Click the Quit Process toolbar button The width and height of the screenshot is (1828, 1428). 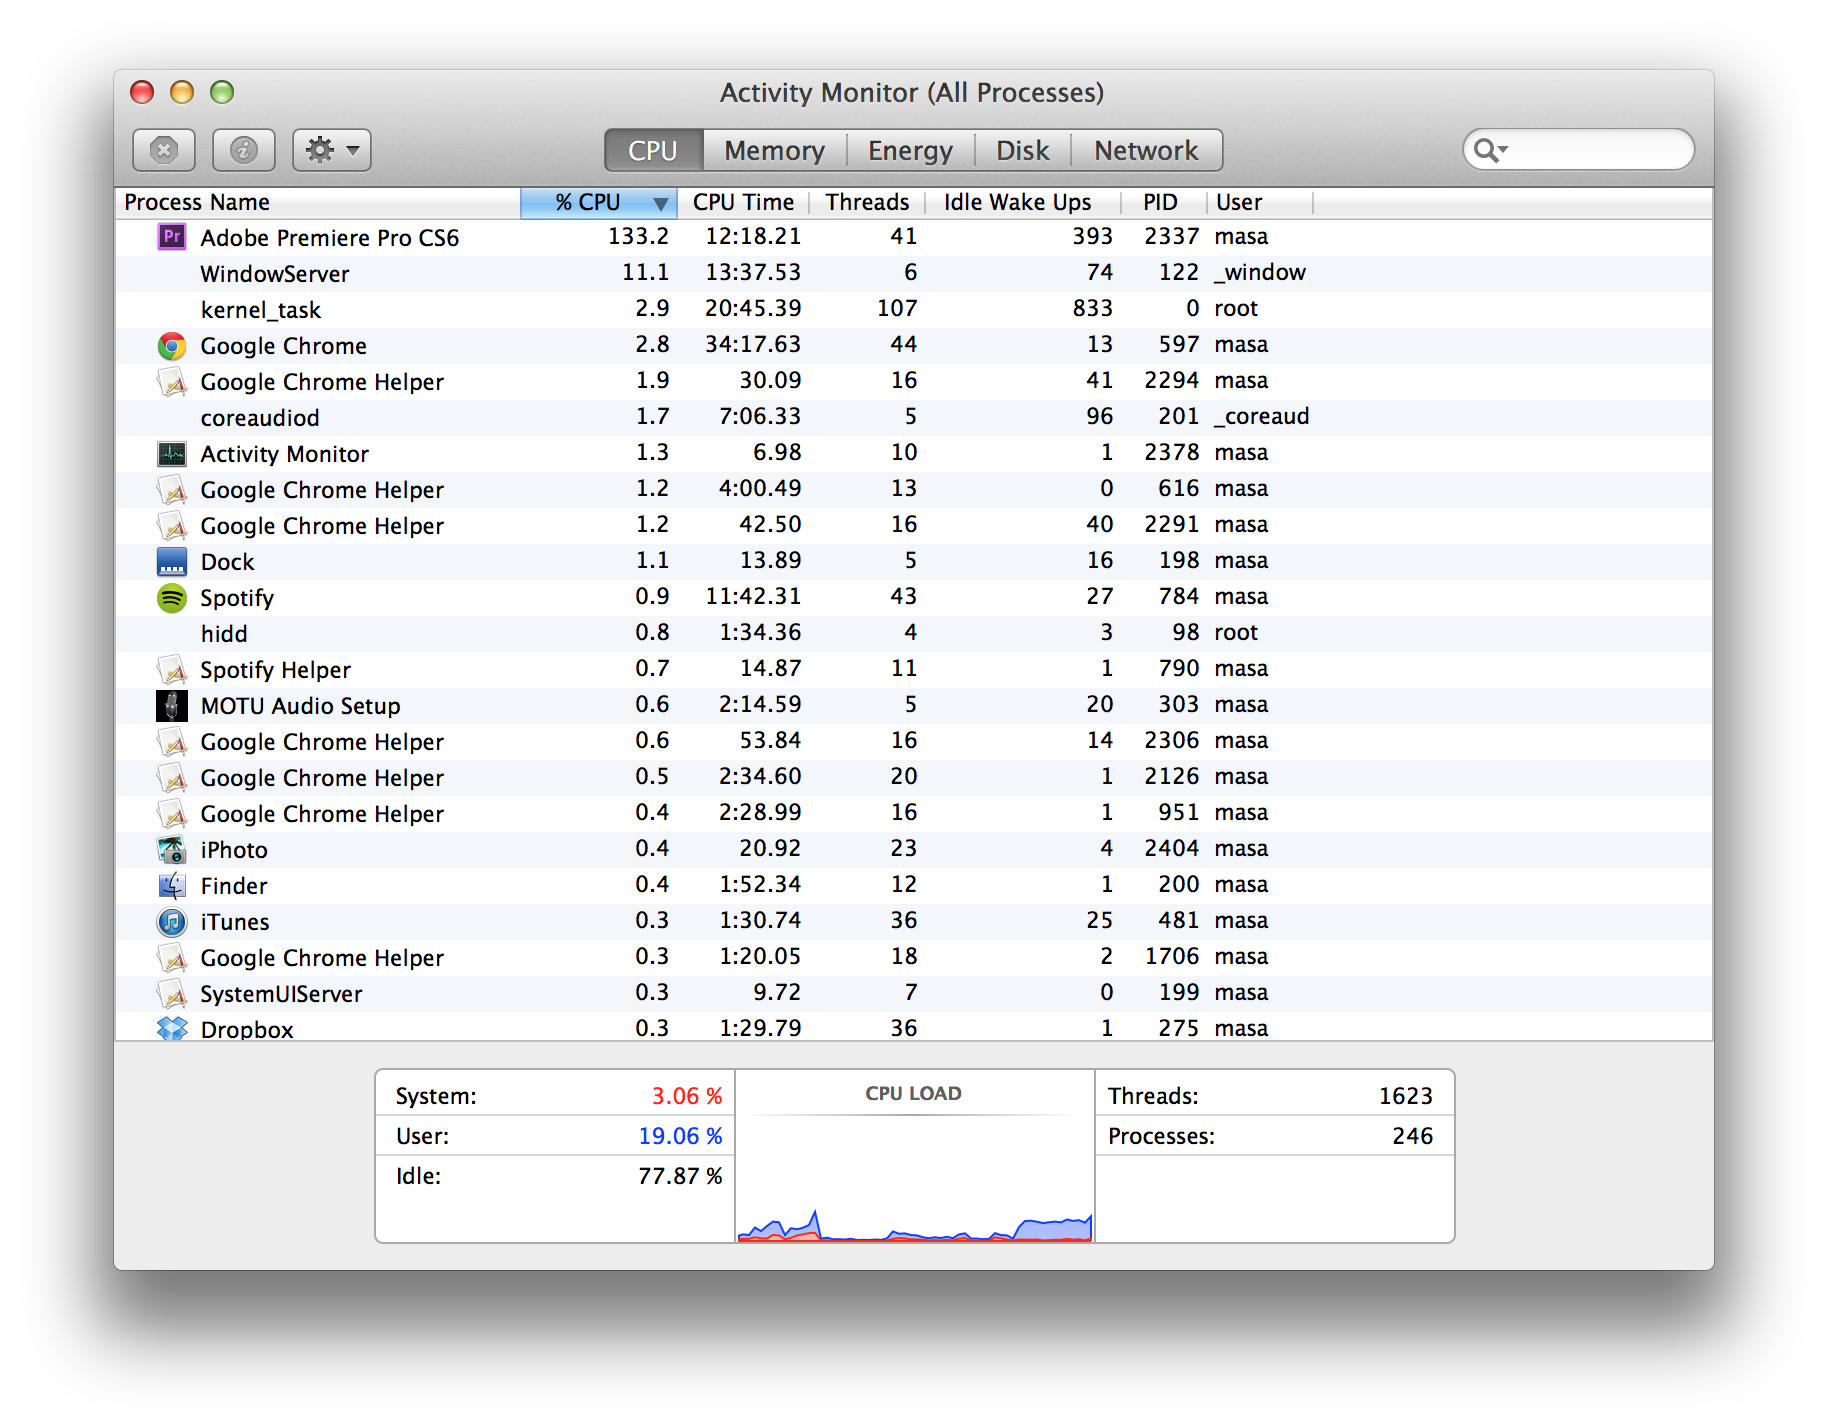pyautogui.click(x=163, y=150)
